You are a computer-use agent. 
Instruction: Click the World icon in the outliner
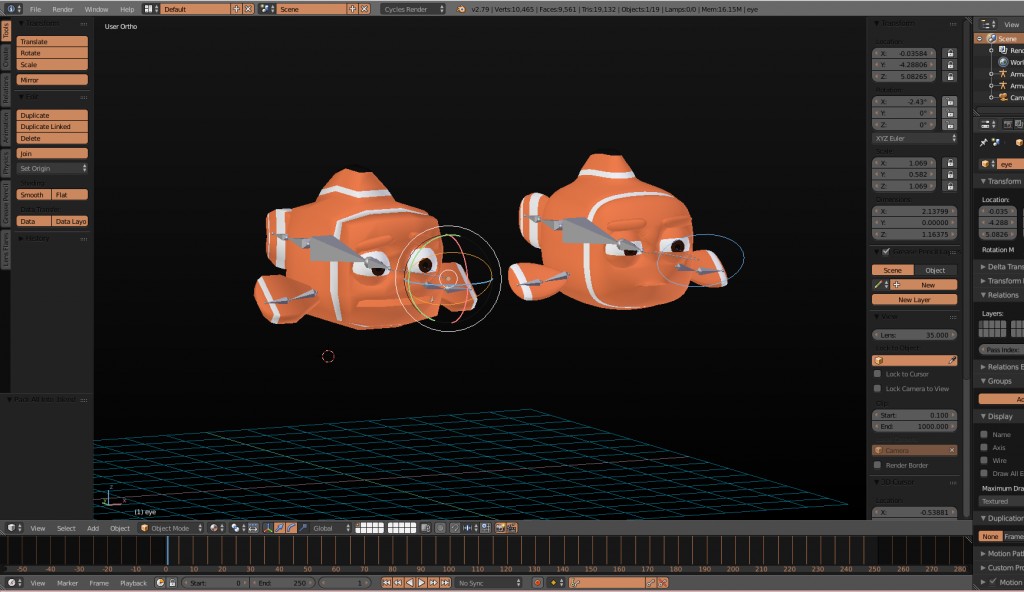[x=1002, y=62]
